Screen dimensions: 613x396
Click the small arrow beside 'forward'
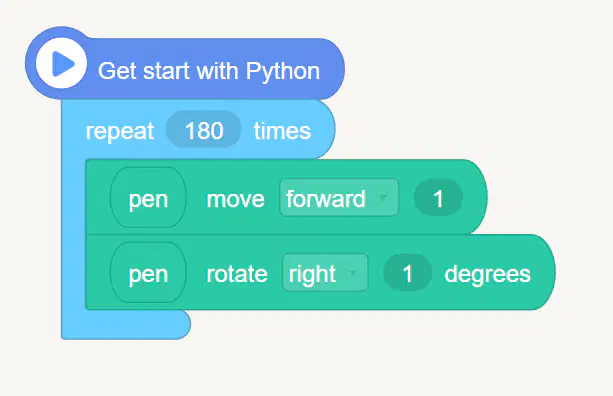click(x=383, y=197)
